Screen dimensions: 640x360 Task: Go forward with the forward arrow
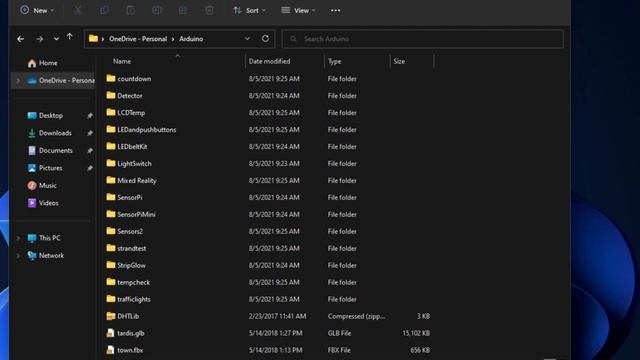coord(40,39)
